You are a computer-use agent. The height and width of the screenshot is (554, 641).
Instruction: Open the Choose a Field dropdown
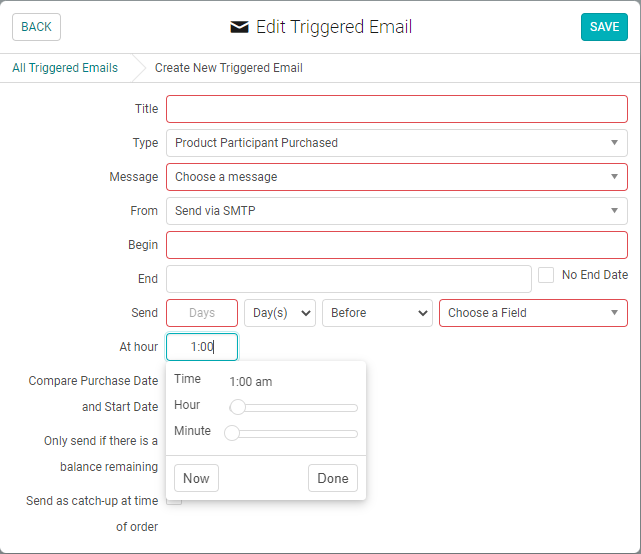533,313
